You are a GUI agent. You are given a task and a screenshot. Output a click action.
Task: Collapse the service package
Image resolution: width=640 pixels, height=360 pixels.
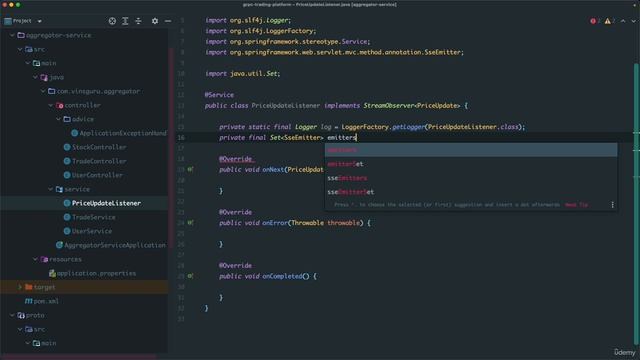(x=51, y=189)
